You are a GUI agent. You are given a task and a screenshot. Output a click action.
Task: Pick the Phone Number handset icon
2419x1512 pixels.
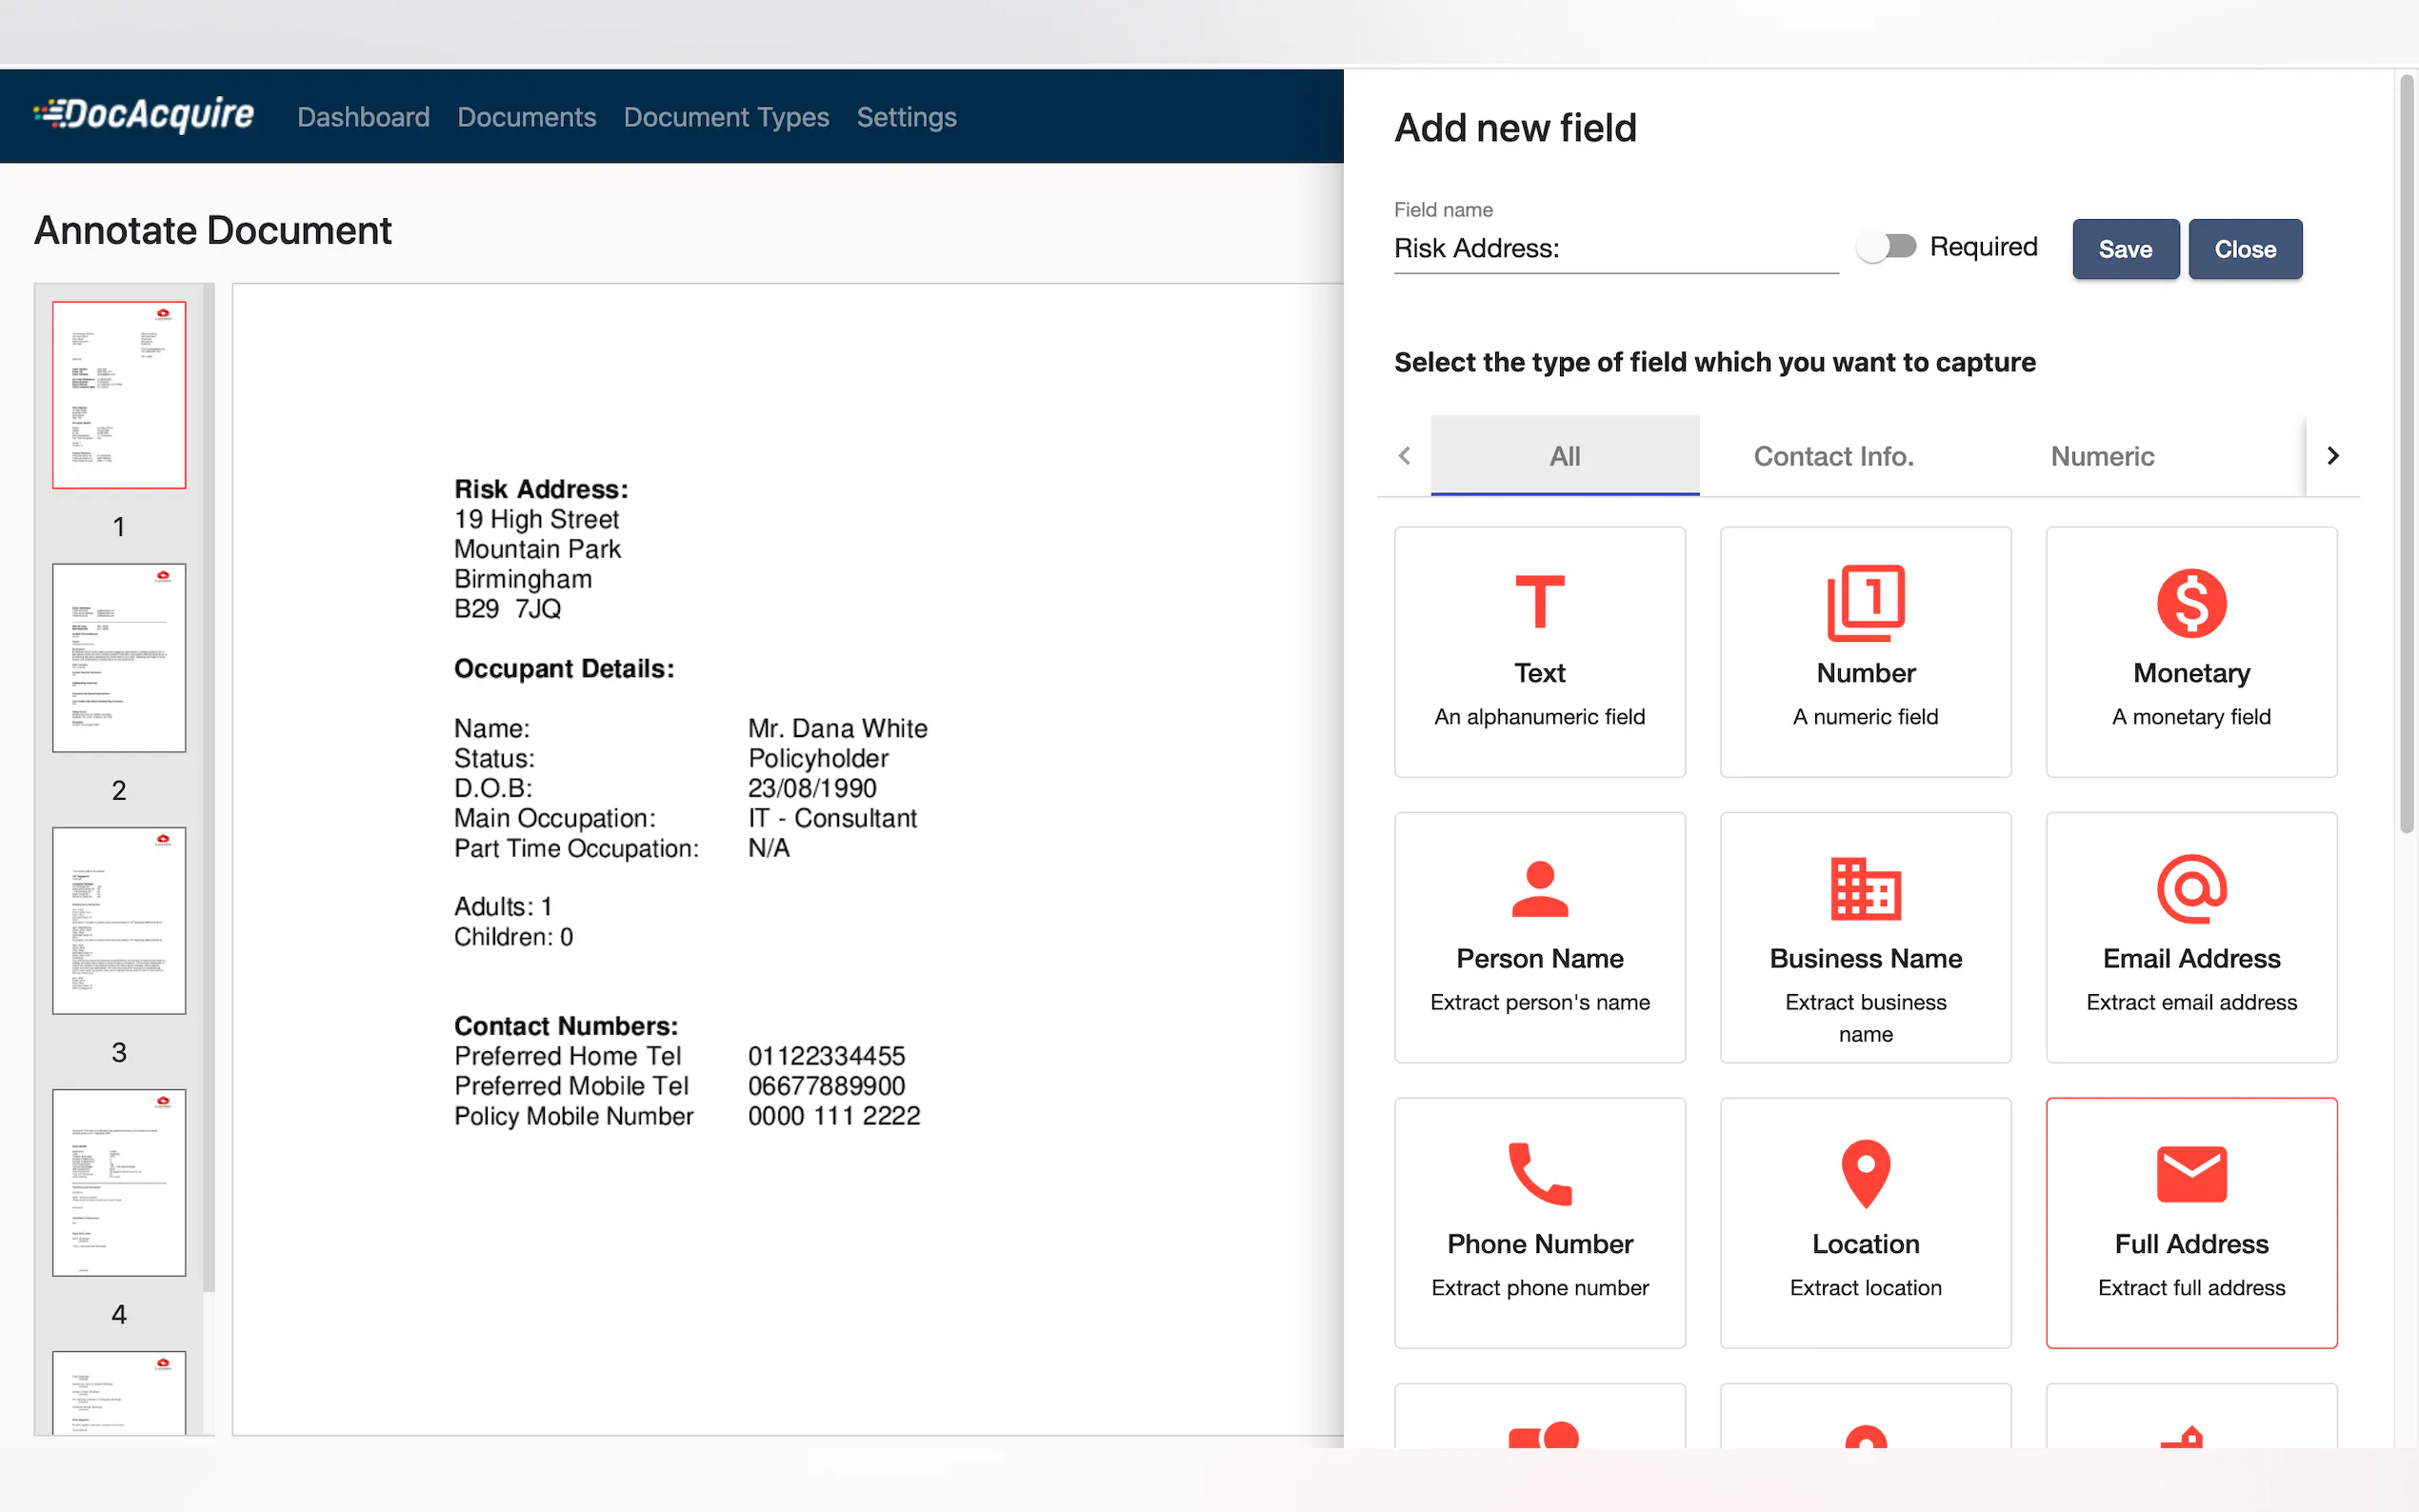[x=1539, y=1173]
